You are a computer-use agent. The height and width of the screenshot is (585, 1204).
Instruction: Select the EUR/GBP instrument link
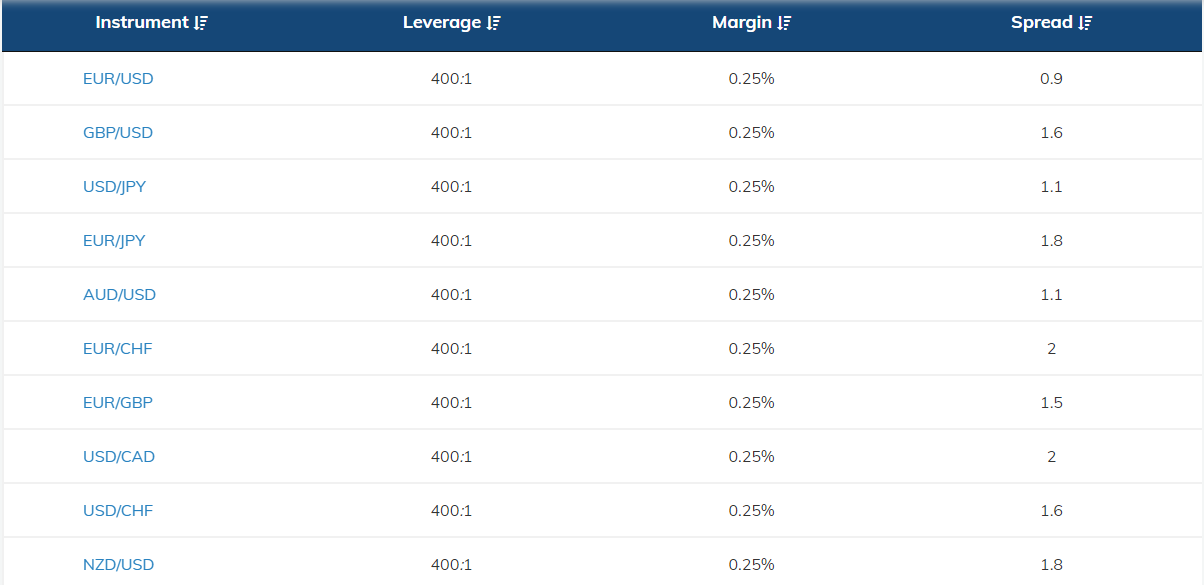pos(117,402)
